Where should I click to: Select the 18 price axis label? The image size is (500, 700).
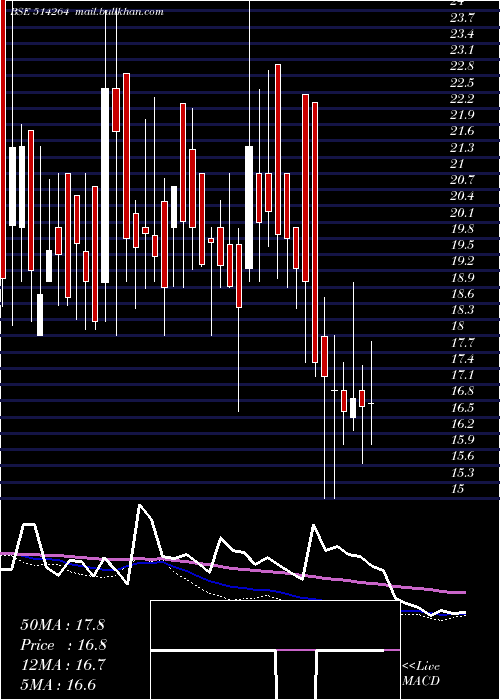(458, 326)
